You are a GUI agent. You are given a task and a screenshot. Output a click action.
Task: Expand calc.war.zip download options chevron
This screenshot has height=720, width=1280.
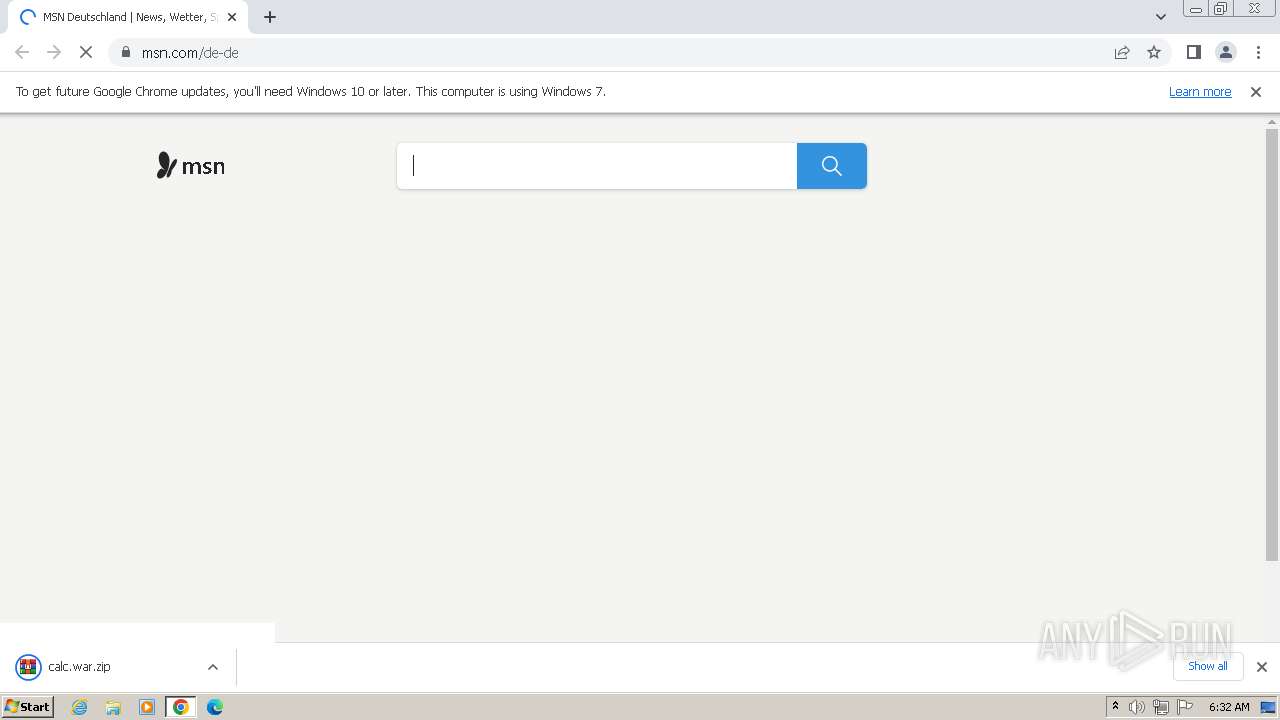tap(213, 667)
